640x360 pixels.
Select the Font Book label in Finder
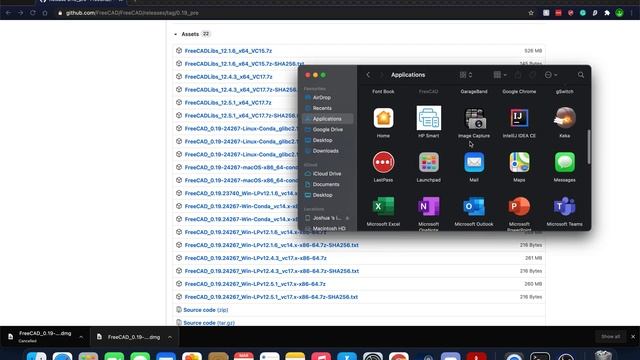pyautogui.click(x=383, y=92)
